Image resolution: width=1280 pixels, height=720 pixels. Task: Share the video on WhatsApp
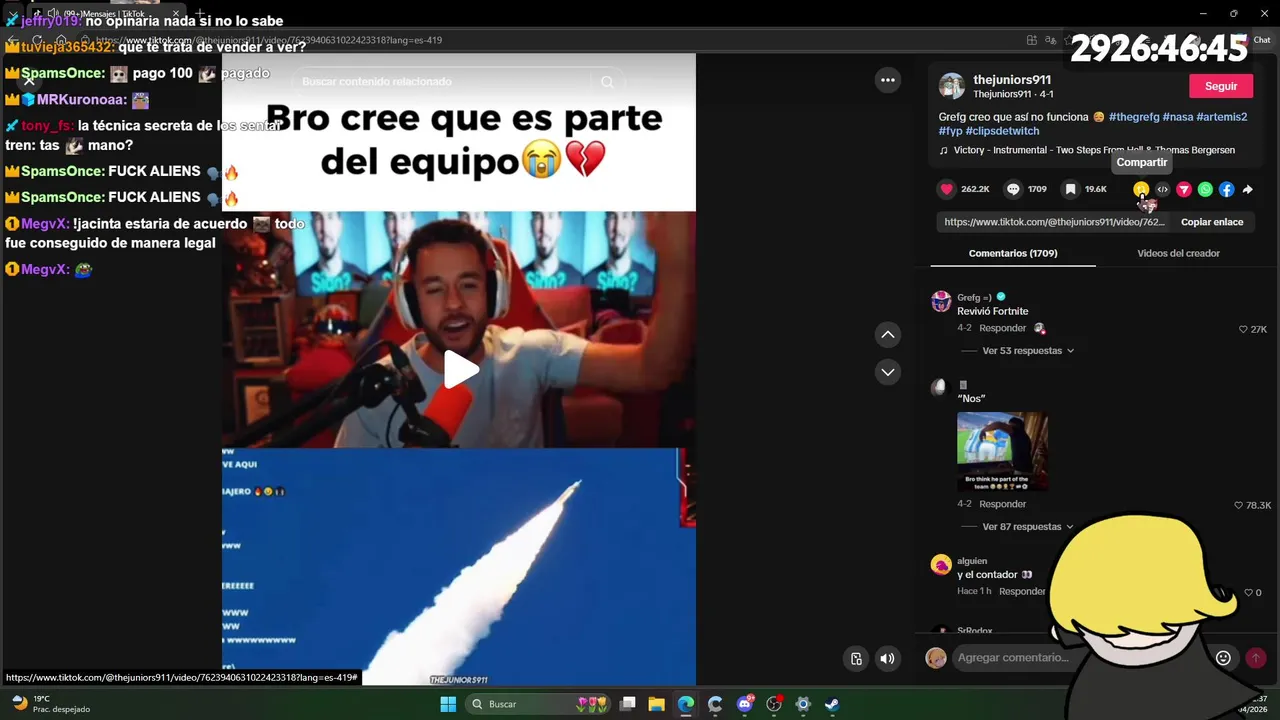[1205, 189]
